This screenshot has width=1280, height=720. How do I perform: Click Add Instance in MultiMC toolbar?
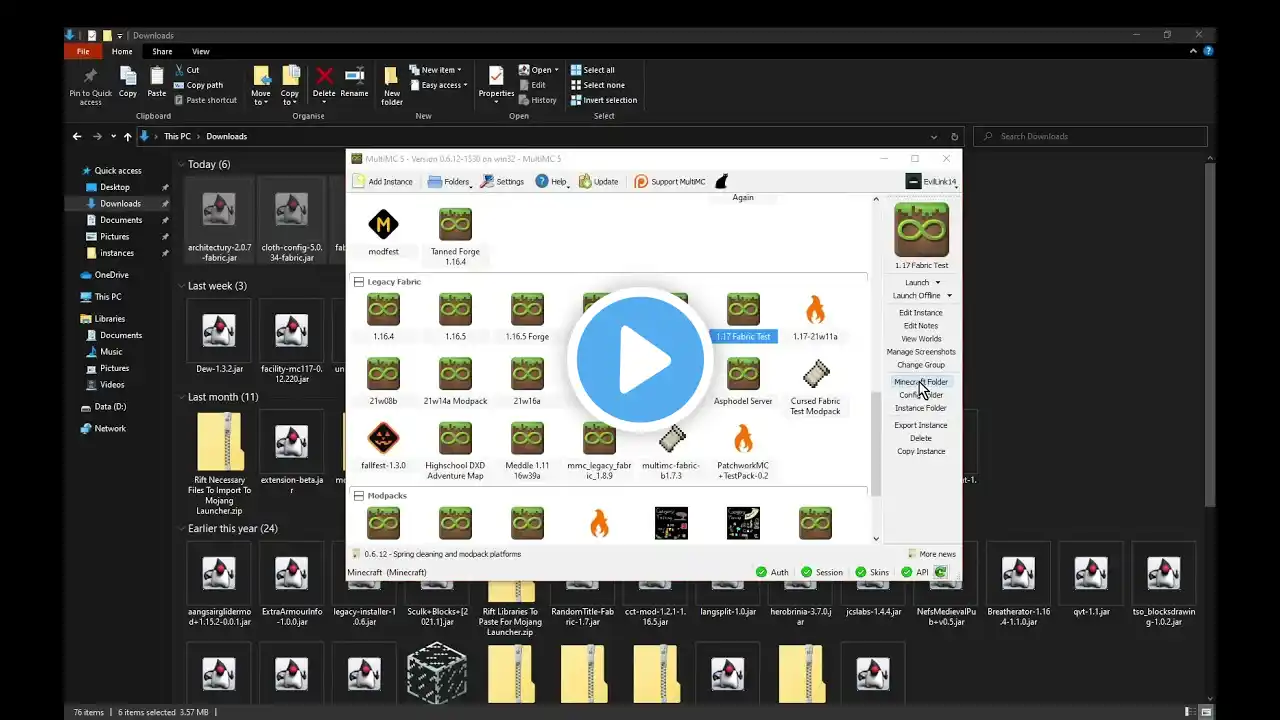click(383, 181)
